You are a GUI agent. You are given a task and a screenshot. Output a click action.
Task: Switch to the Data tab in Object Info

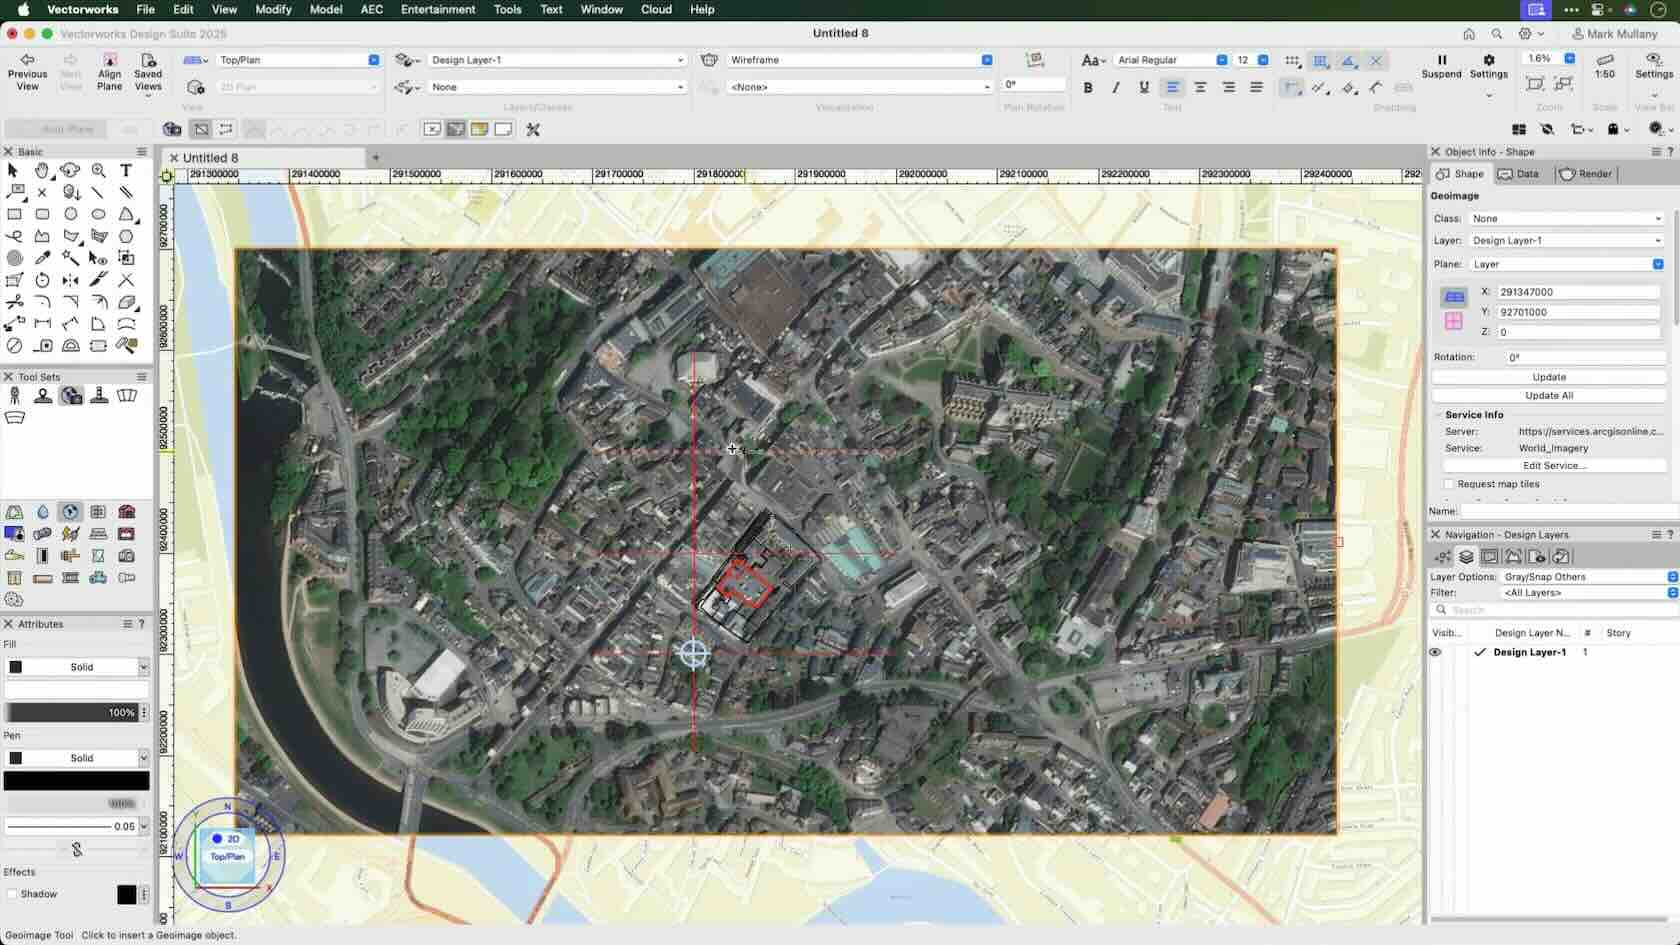click(x=1521, y=173)
